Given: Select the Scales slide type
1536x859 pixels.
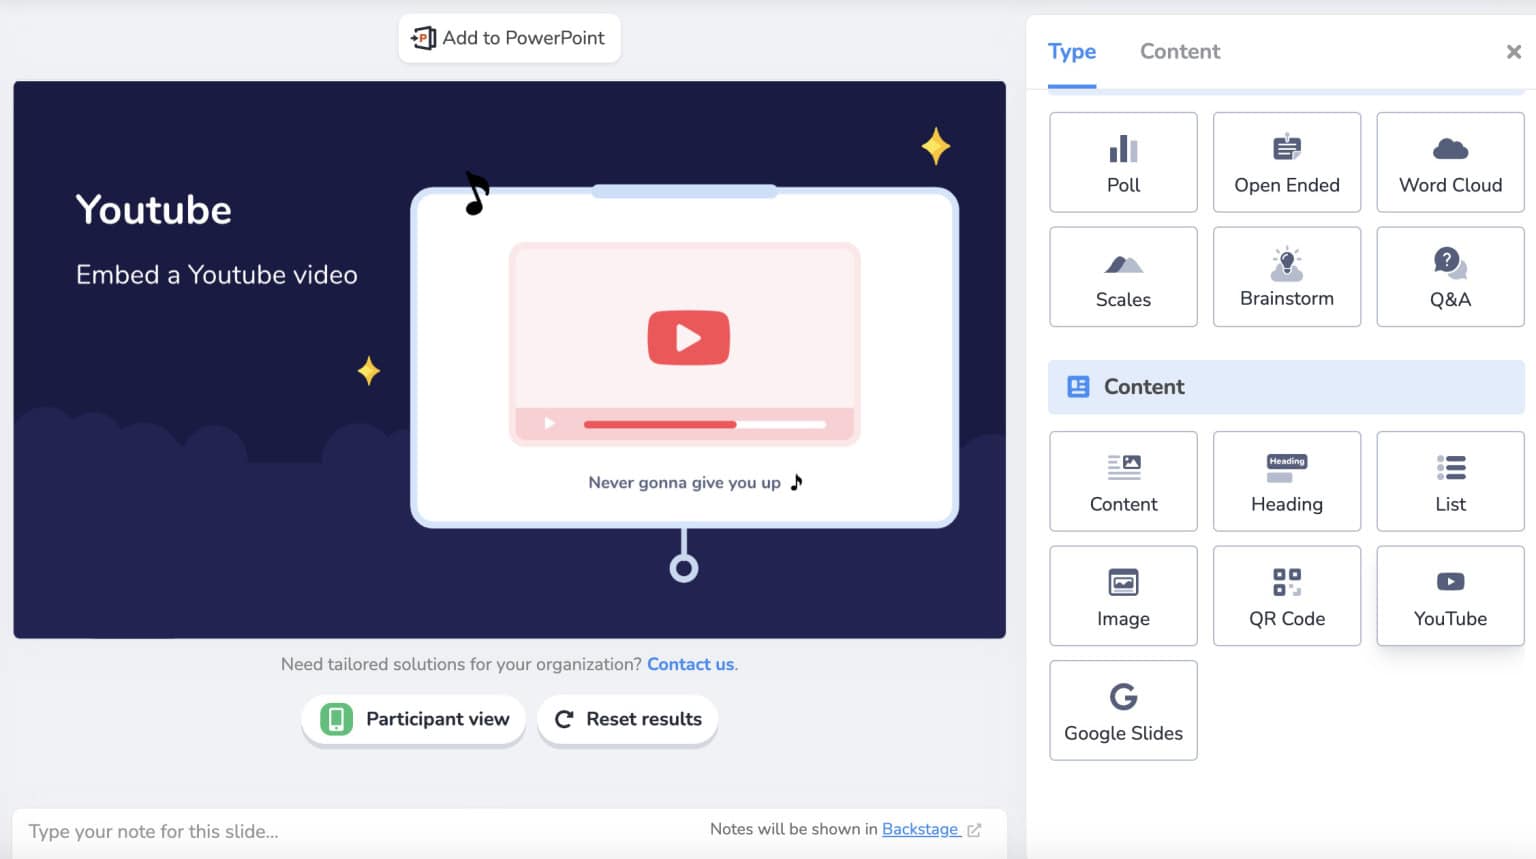Looking at the screenshot, I should (x=1123, y=277).
